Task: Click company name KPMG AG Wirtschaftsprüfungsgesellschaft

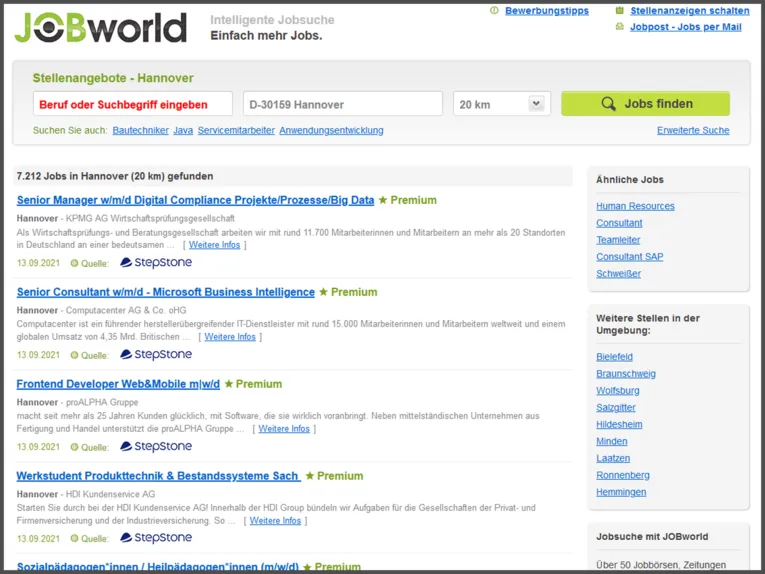Action: [x=150, y=218]
